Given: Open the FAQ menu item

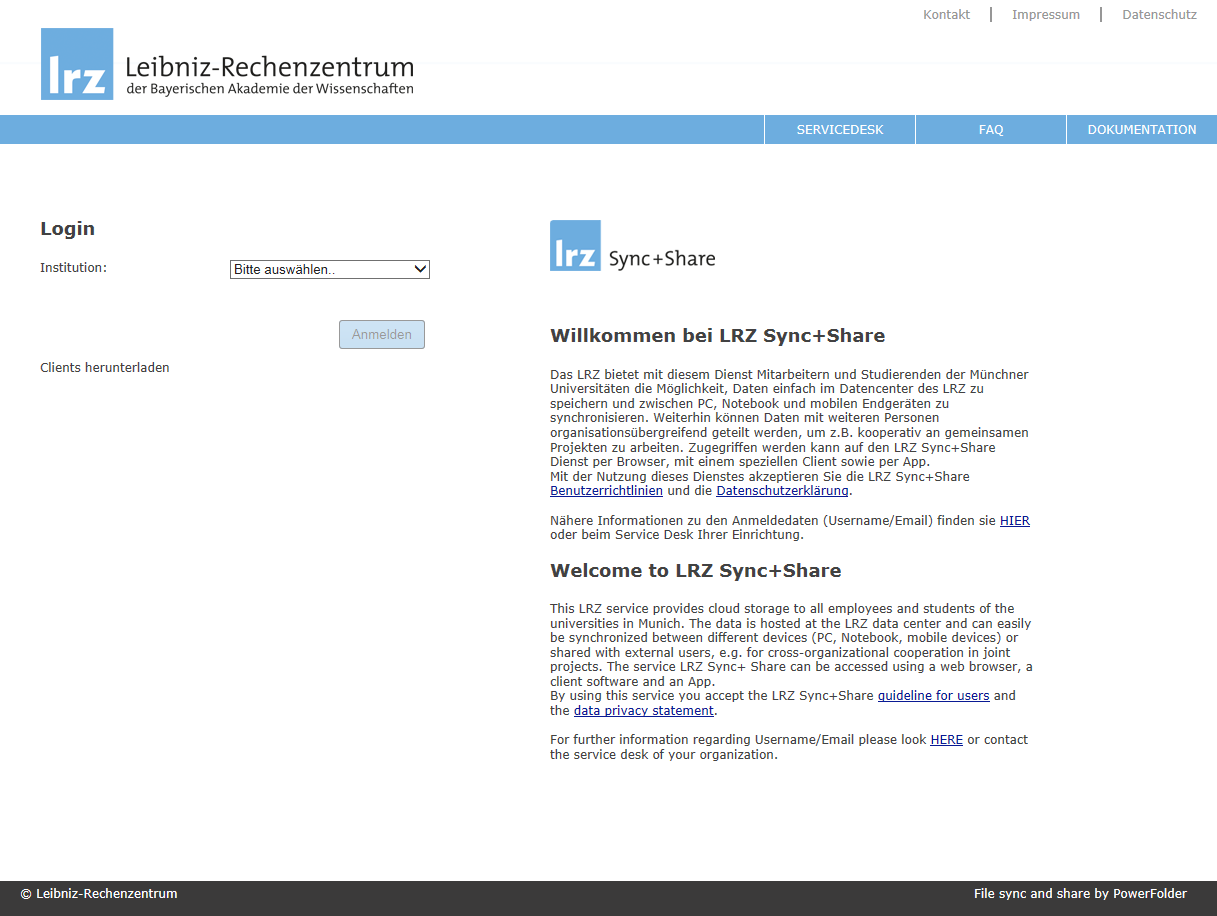Looking at the screenshot, I should tap(990, 130).
